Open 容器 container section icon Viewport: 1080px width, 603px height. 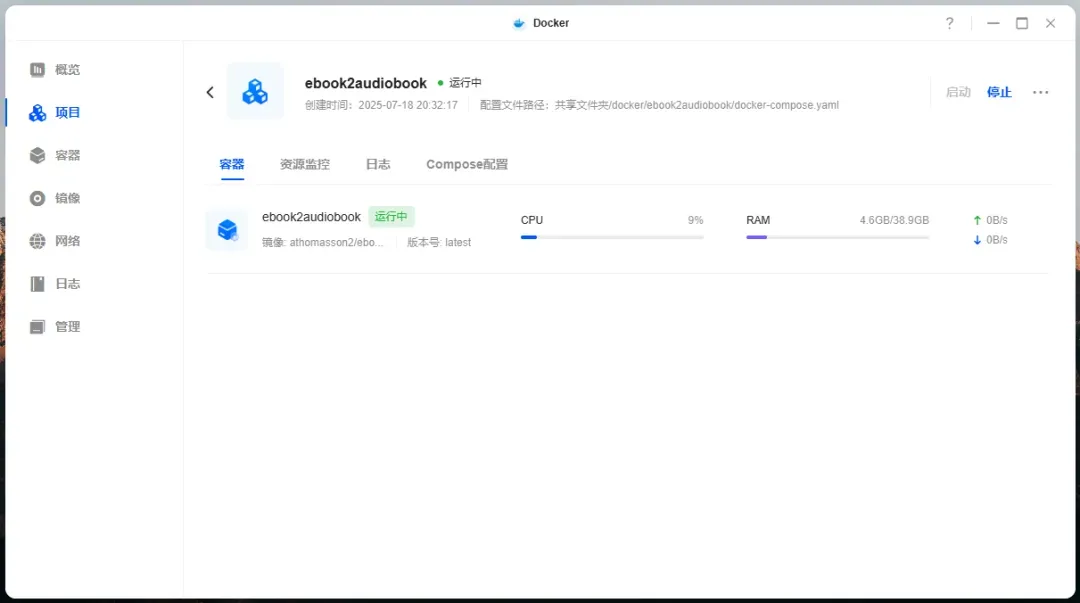point(38,156)
